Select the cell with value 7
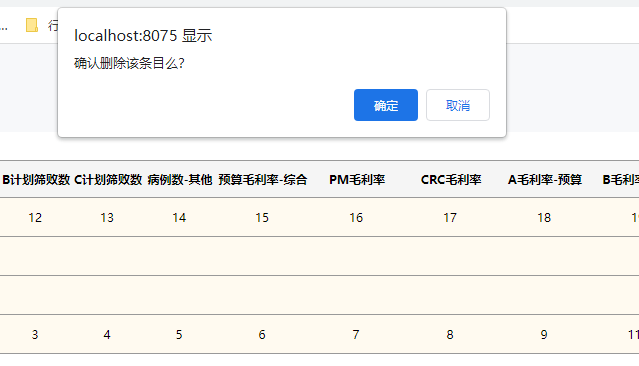This screenshot has height=366, width=639. coord(356,335)
